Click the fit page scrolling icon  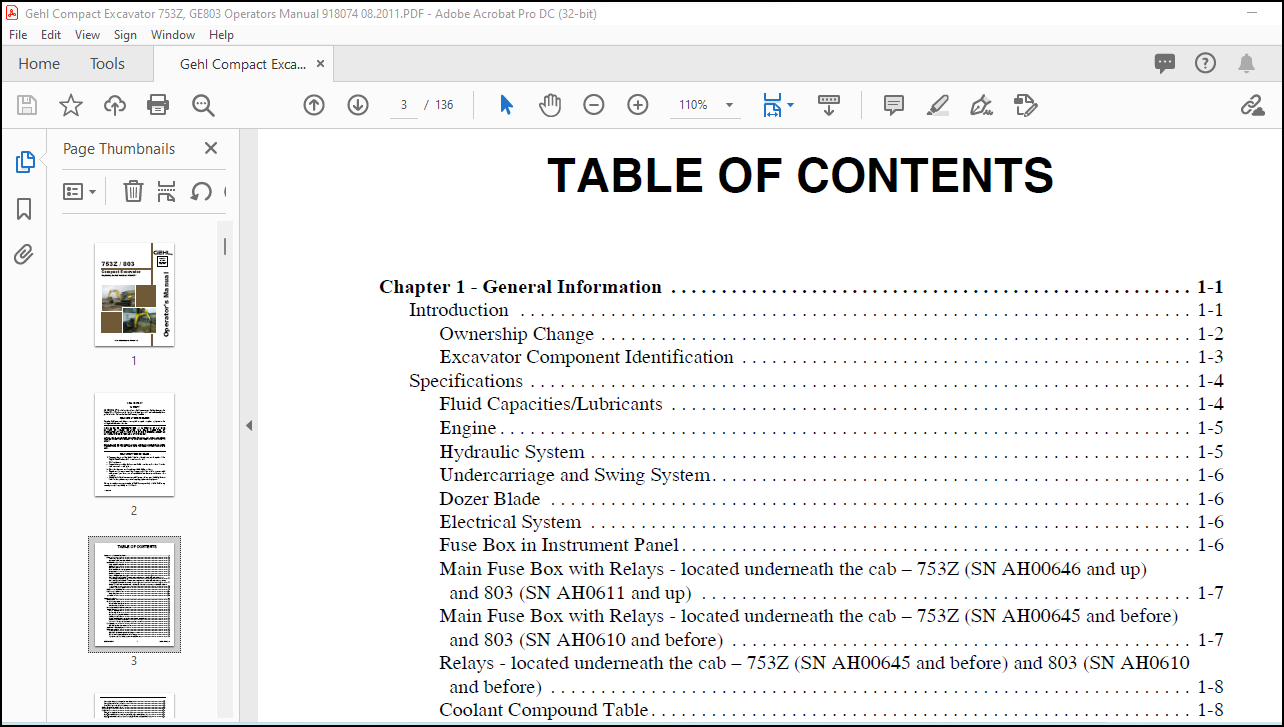(x=772, y=105)
